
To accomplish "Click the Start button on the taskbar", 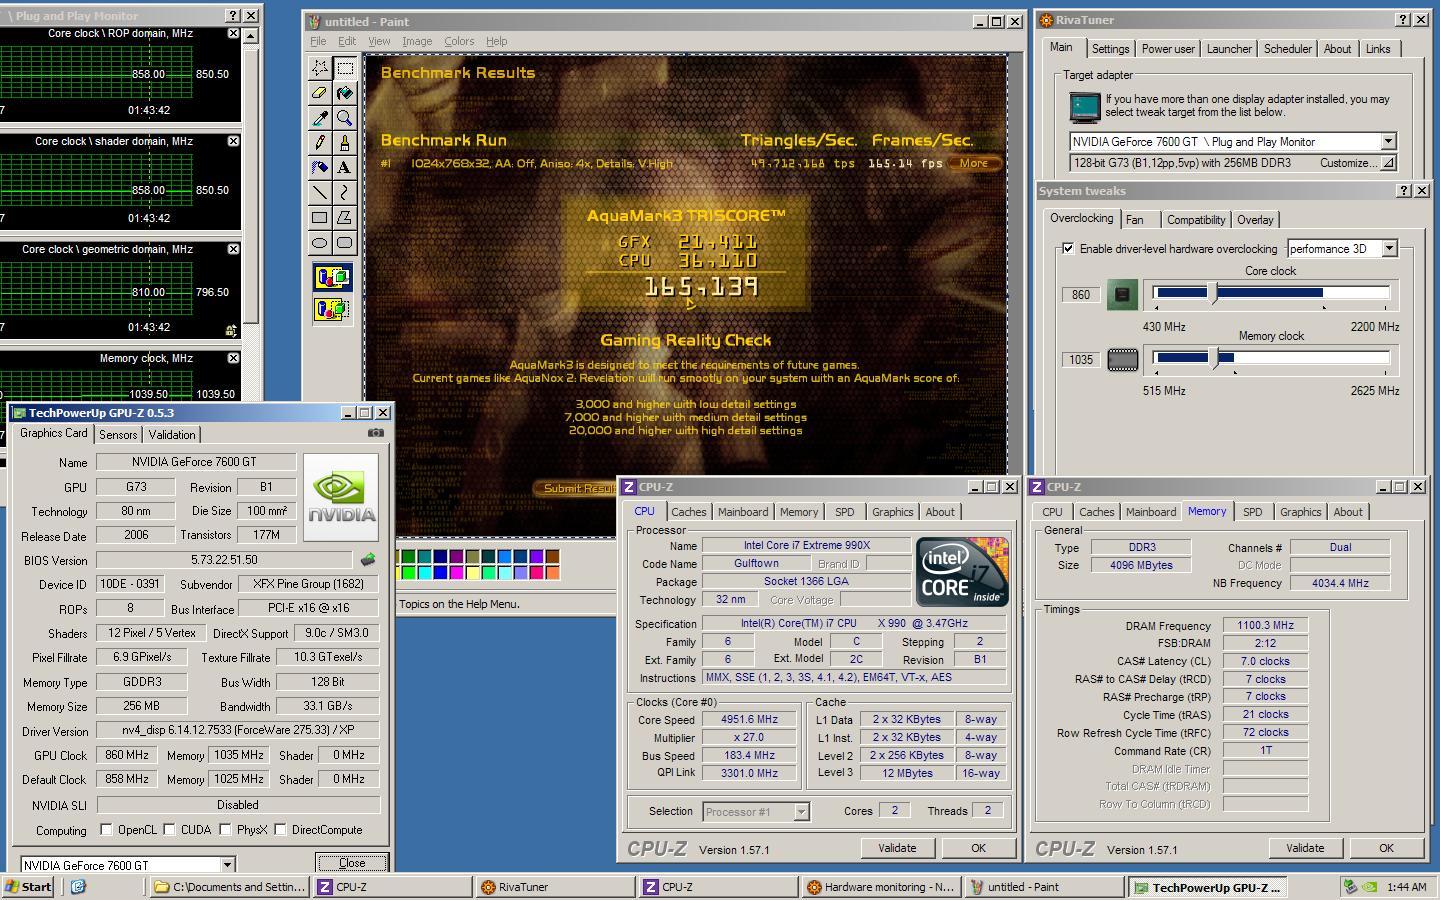I will point(28,887).
